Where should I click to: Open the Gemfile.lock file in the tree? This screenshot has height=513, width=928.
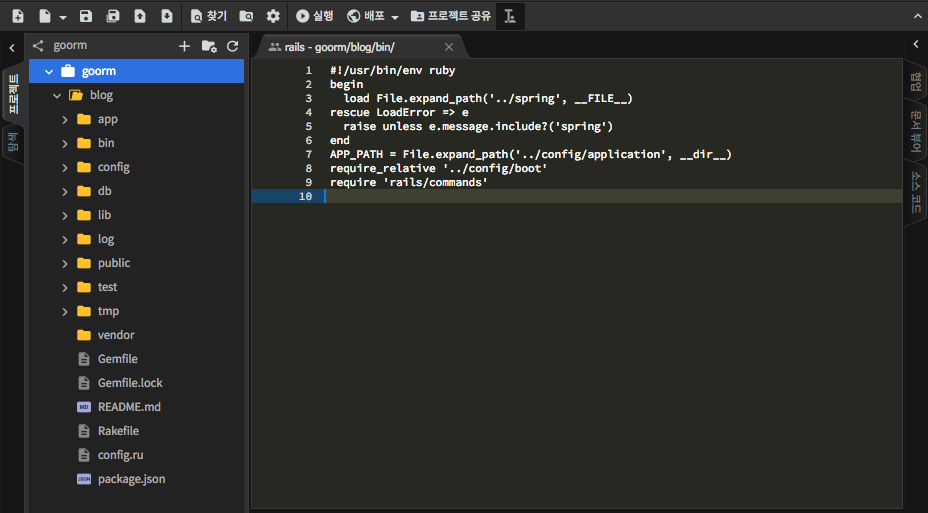tap(129, 383)
